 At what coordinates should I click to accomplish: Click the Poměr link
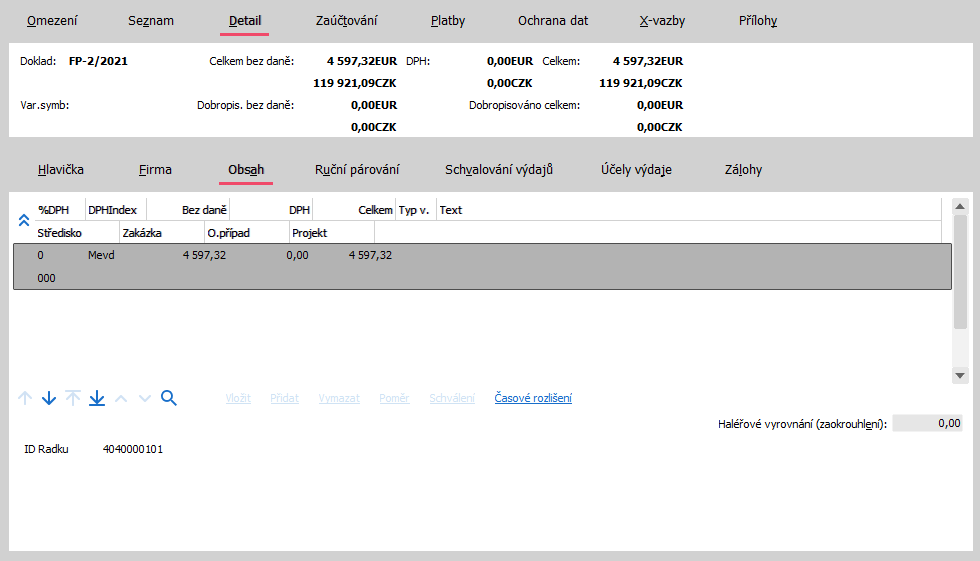(x=394, y=398)
